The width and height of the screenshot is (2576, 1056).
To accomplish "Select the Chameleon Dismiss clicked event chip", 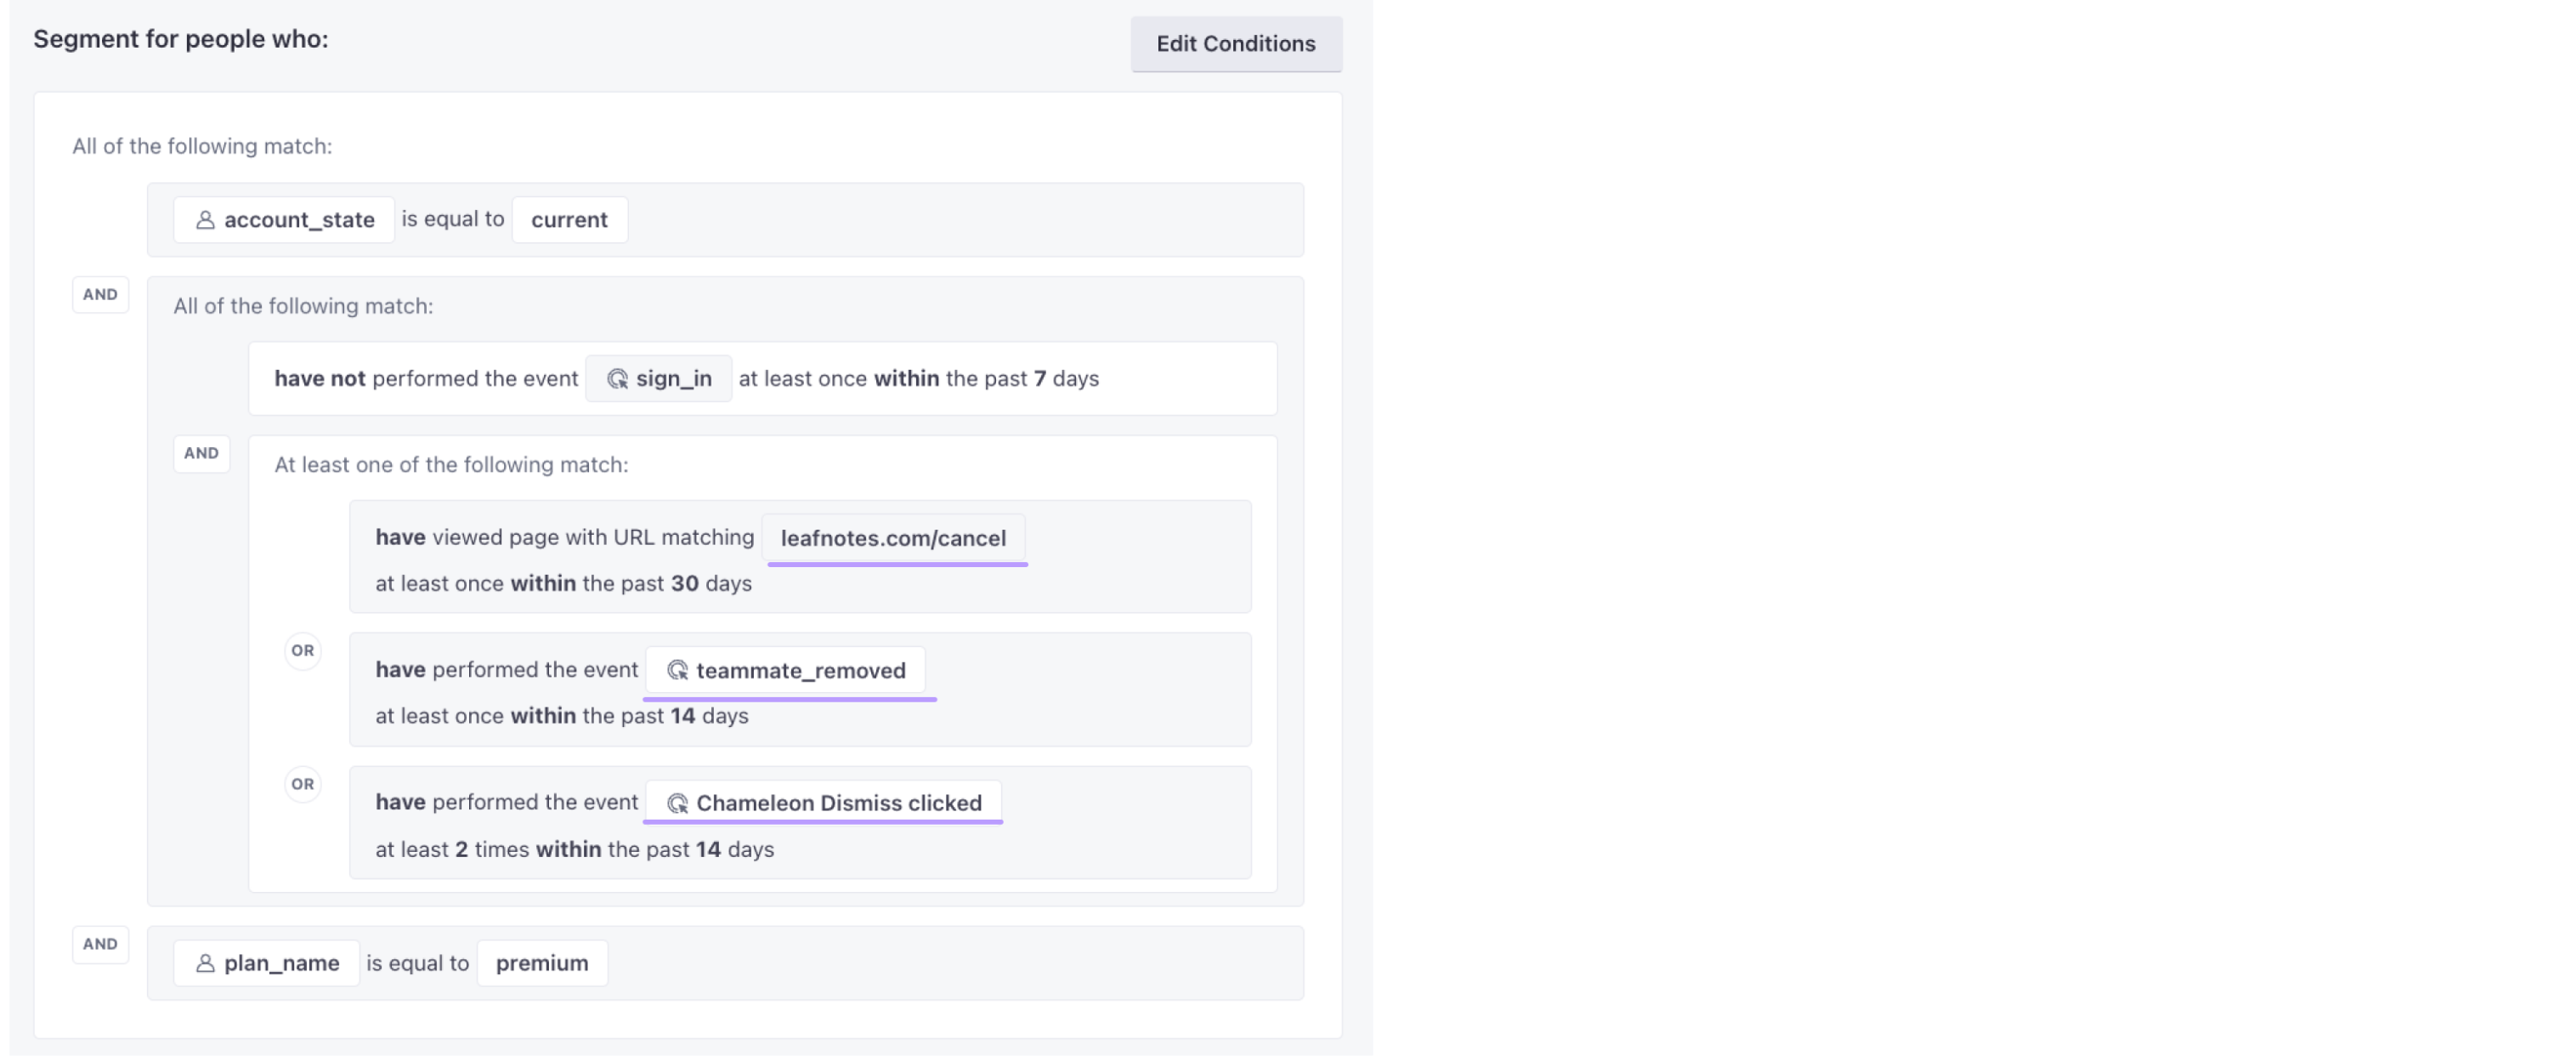I will pyautogui.click(x=824, y=803).
